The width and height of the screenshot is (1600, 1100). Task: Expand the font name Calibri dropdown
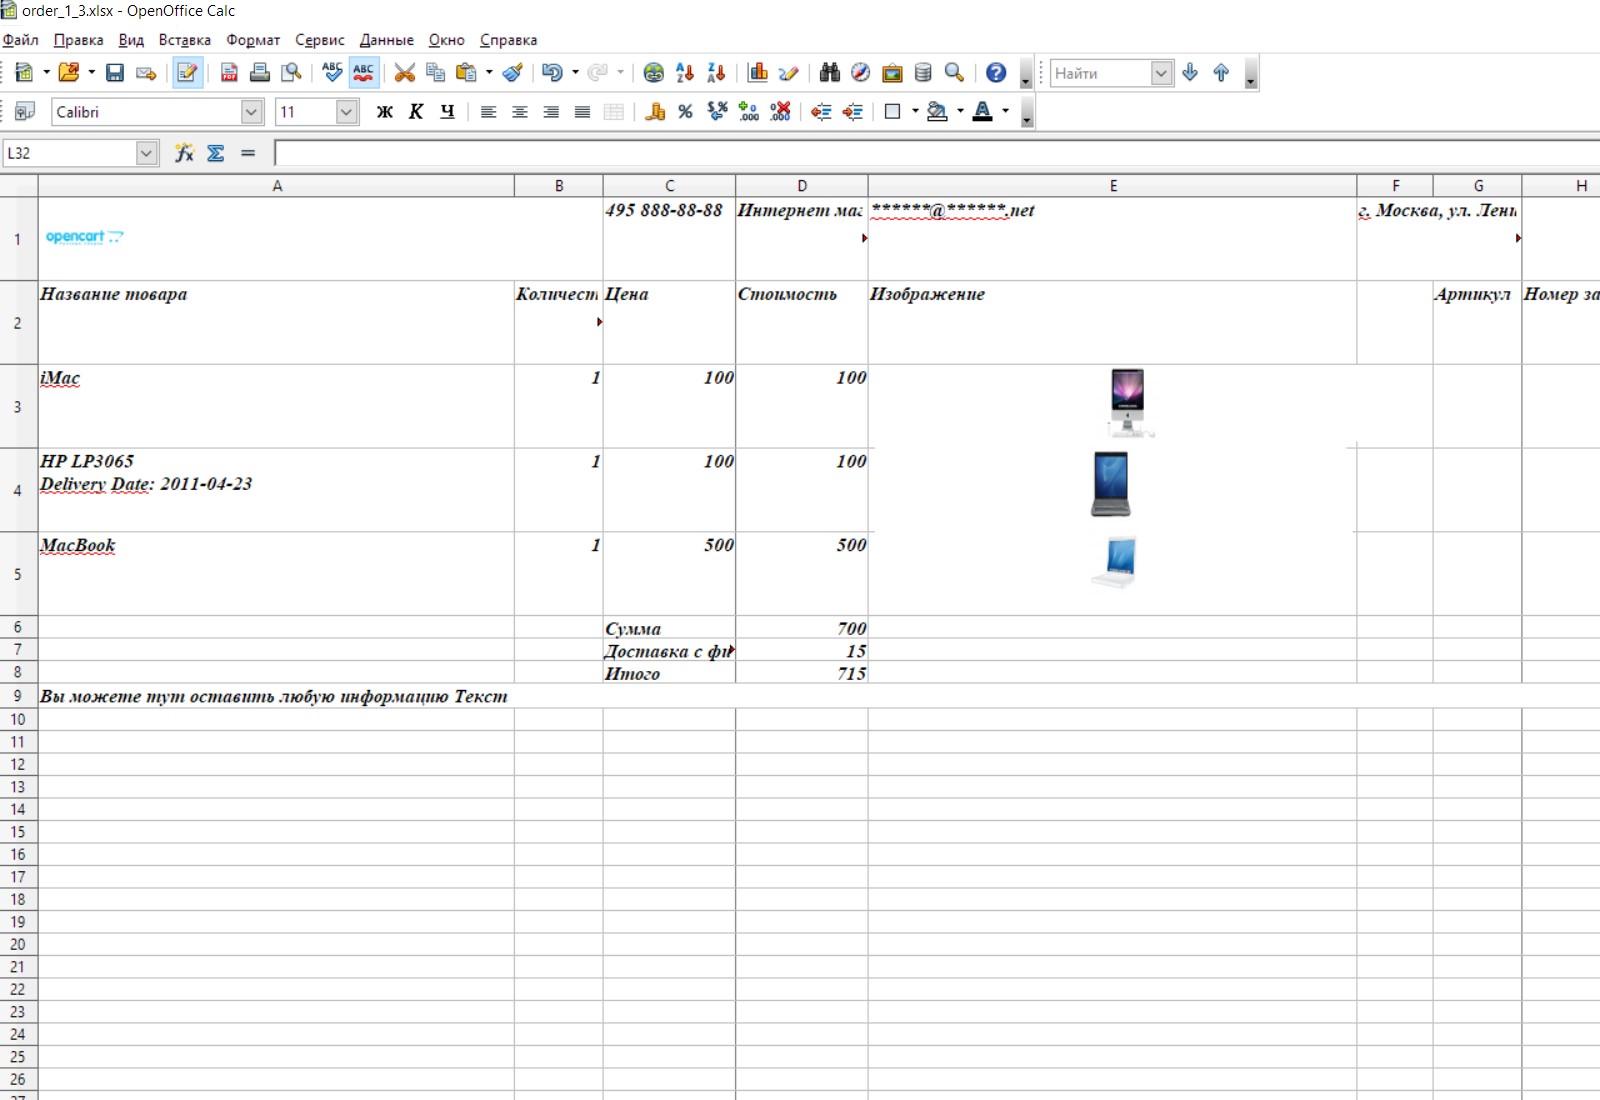(252, 112)
